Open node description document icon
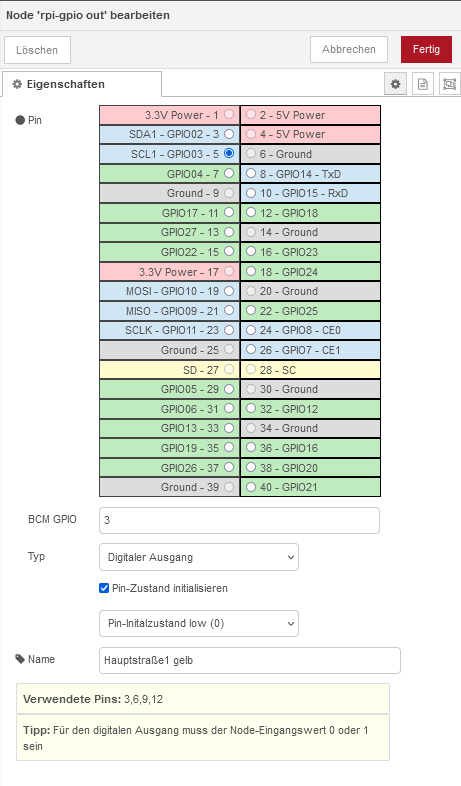 click(x=423, y=84)
